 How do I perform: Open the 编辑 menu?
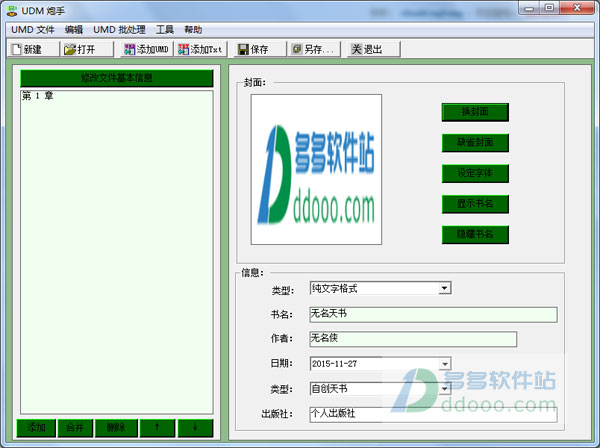(x=74, y=30)
